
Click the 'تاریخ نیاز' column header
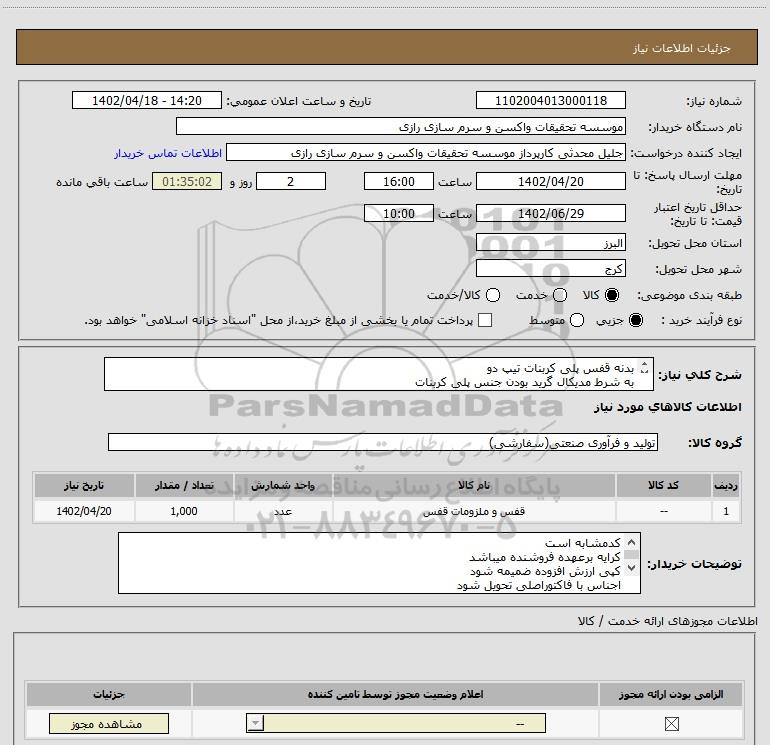click(x=84, y=486)
